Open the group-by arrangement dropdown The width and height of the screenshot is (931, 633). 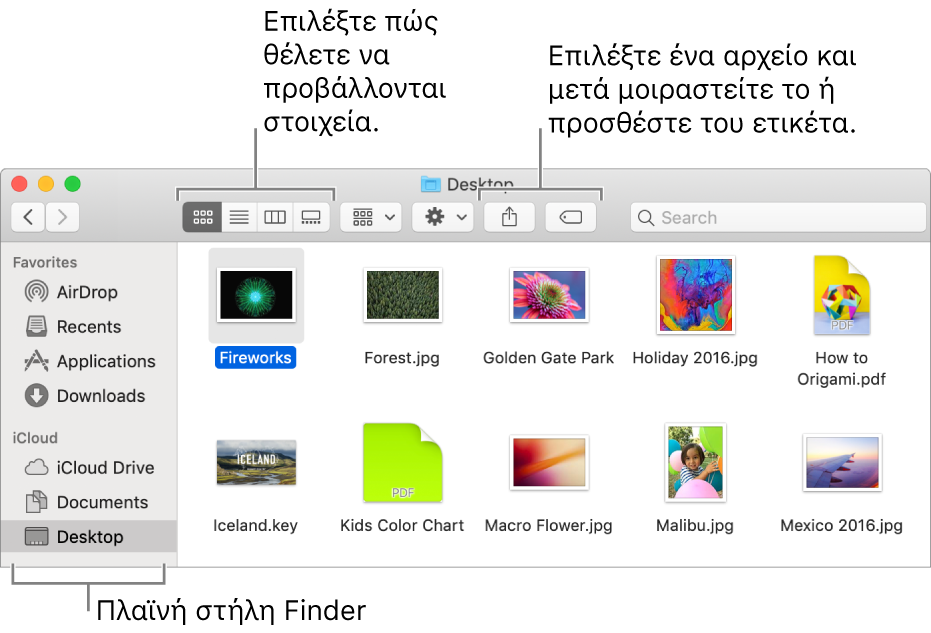pos(371,217)
